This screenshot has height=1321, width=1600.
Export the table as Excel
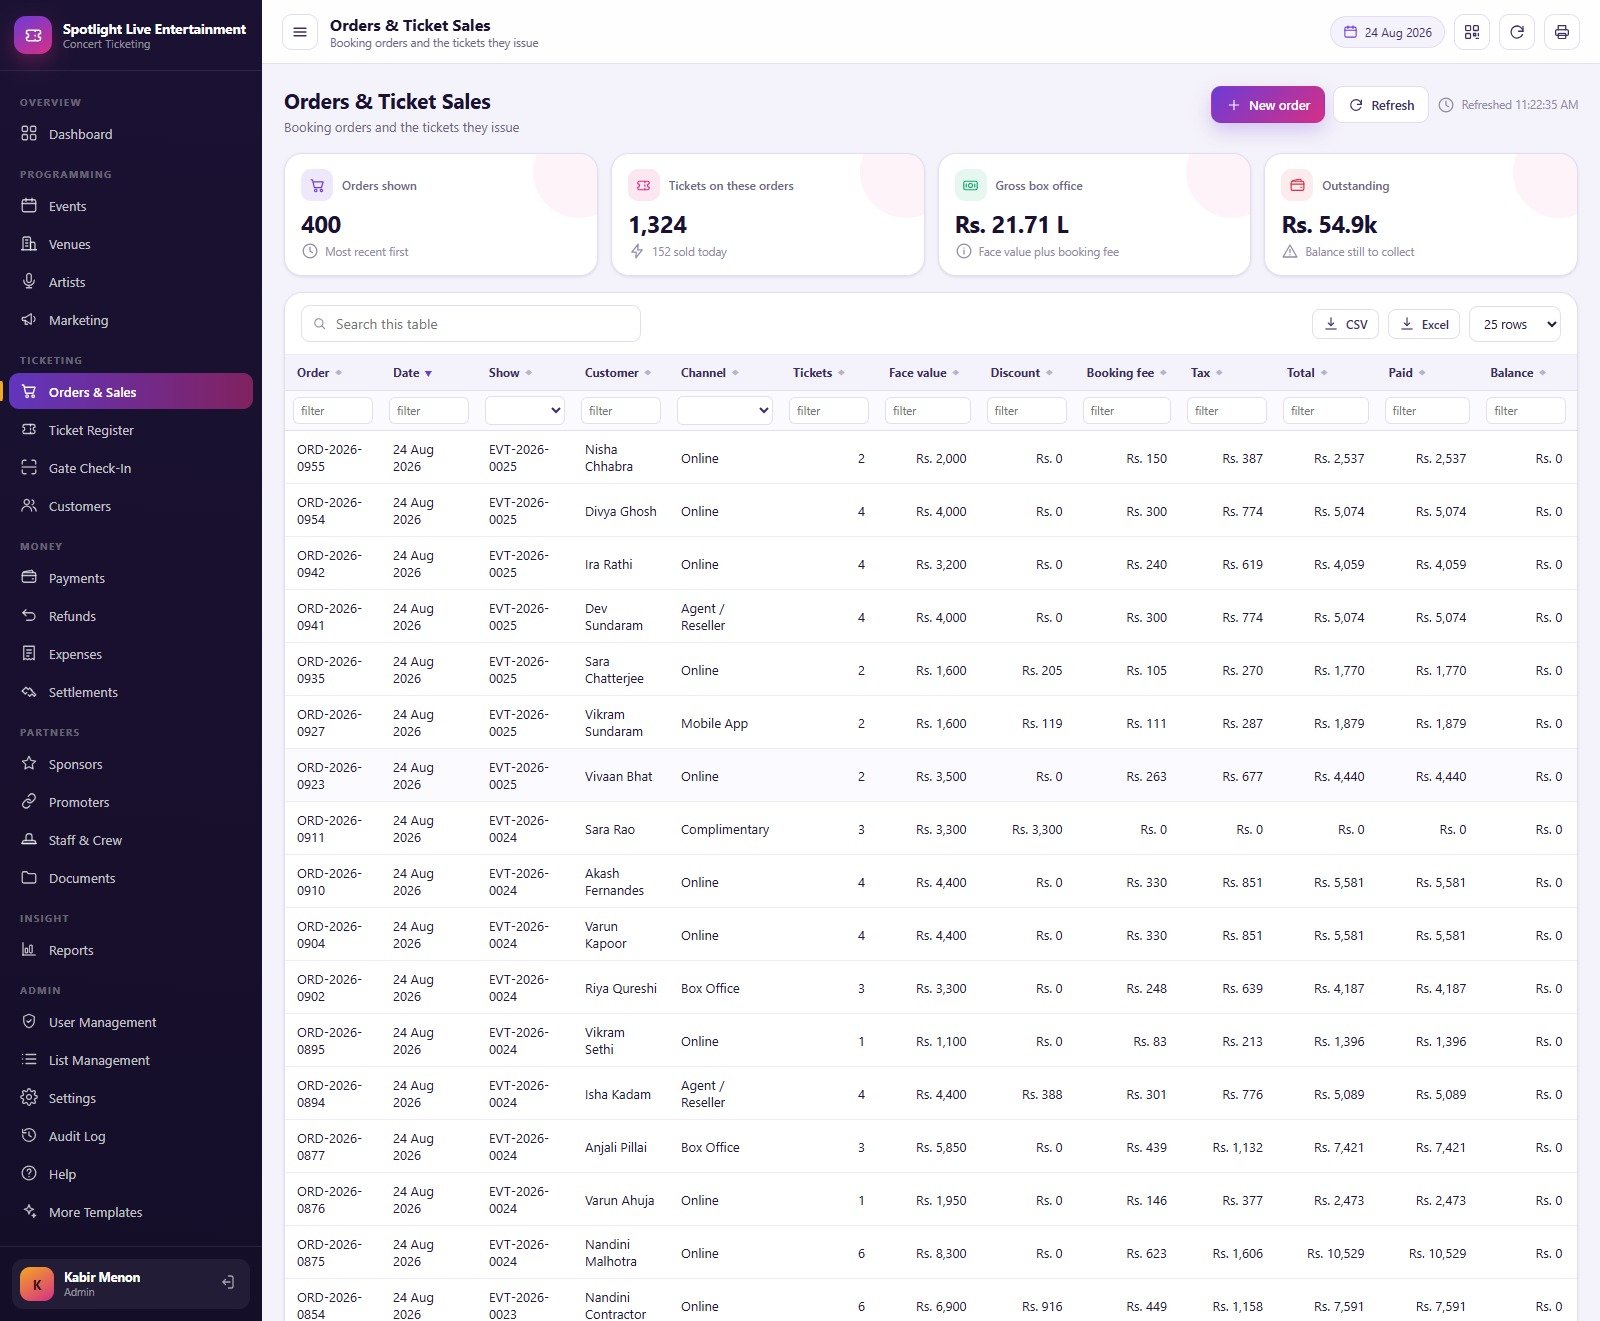(1424, 324)
